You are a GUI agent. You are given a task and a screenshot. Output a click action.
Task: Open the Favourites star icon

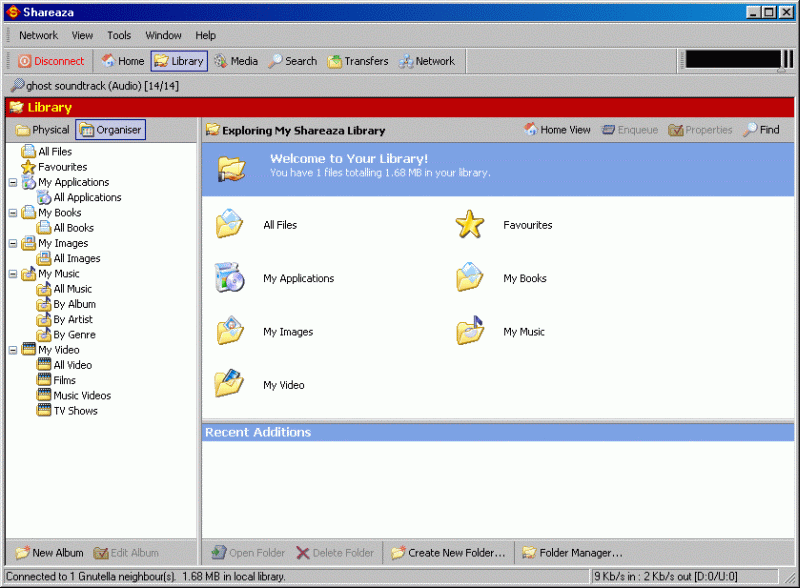pyautogui.click(x=470, y=224)
